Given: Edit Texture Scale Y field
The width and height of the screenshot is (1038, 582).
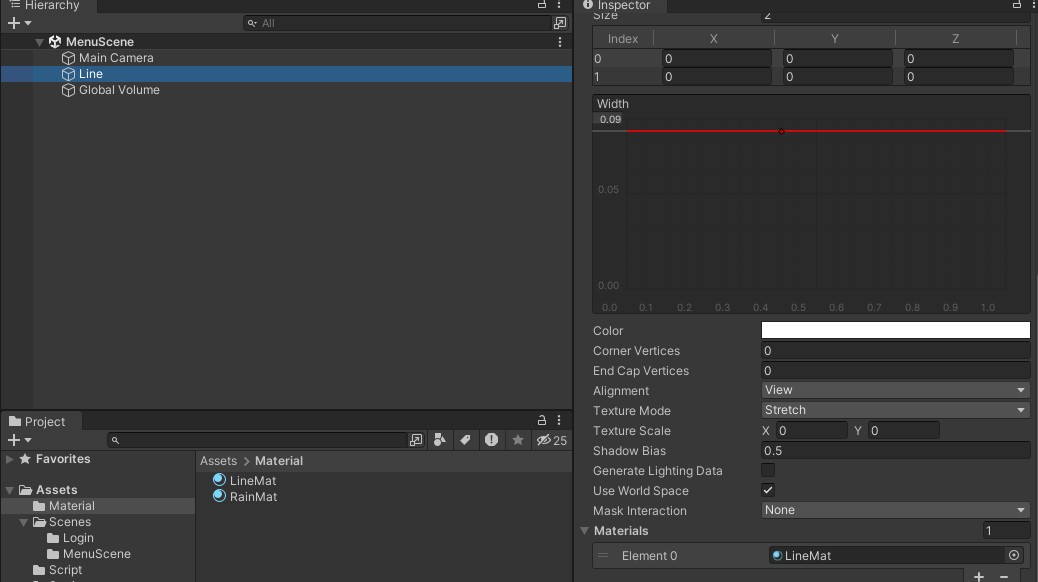Looking at the screenshot, I should coord(903,430).
